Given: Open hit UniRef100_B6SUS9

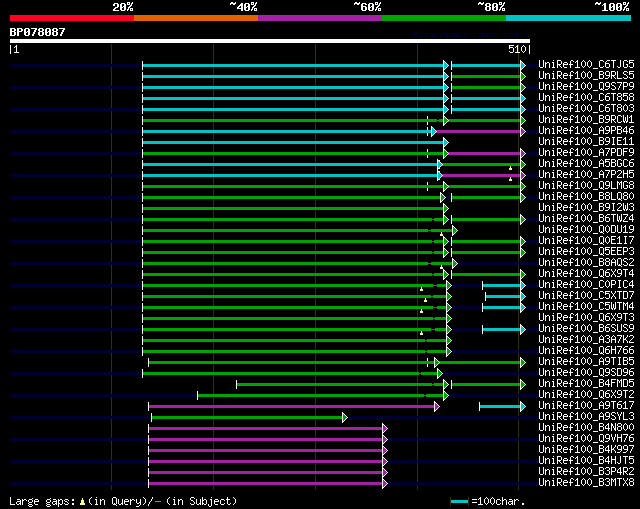Looking at the screenshot, I should click(586, 329).
